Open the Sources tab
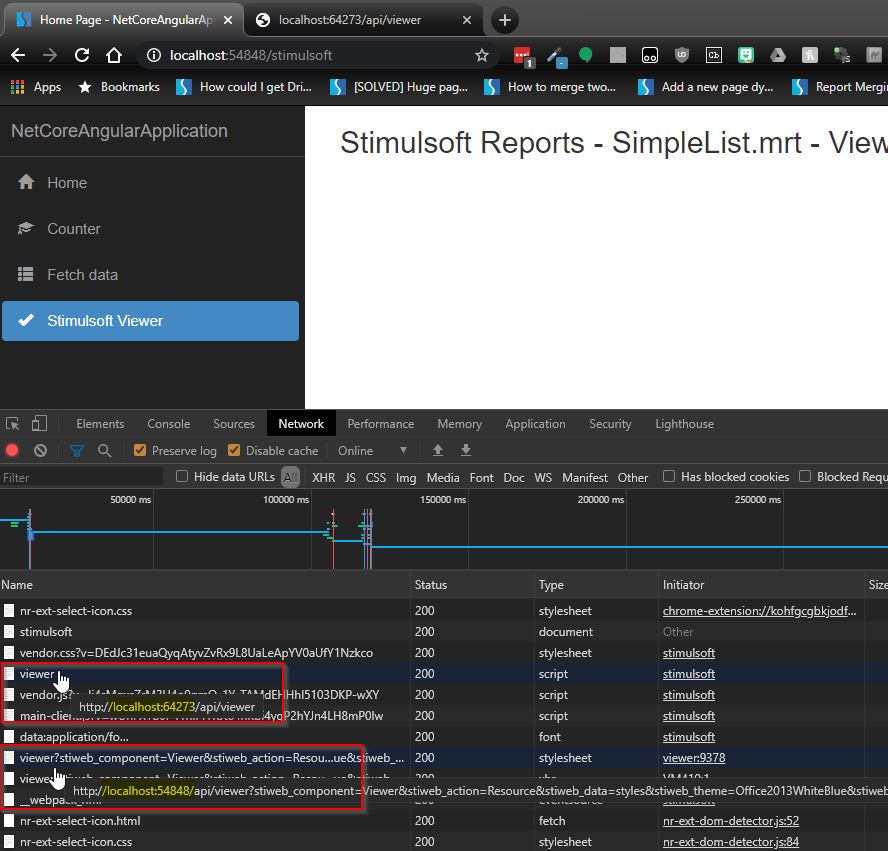The image size is (888, 851). pos(234,424)
